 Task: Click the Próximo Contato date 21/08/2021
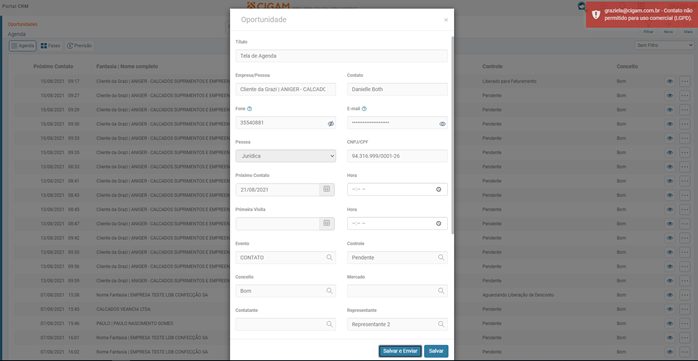(x=277, y=190)
